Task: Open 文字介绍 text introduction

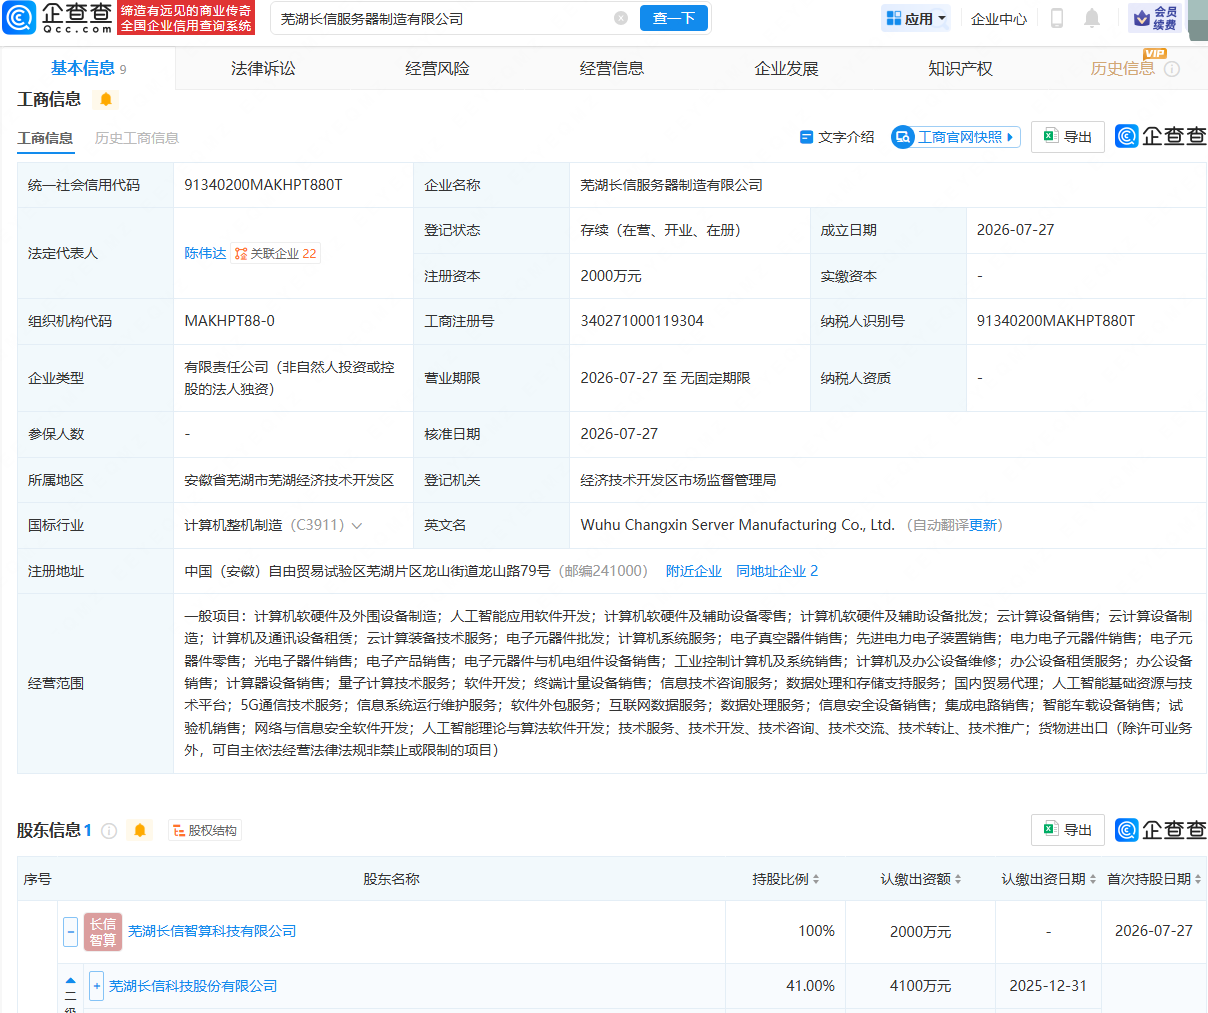Action: click(837, 137)
